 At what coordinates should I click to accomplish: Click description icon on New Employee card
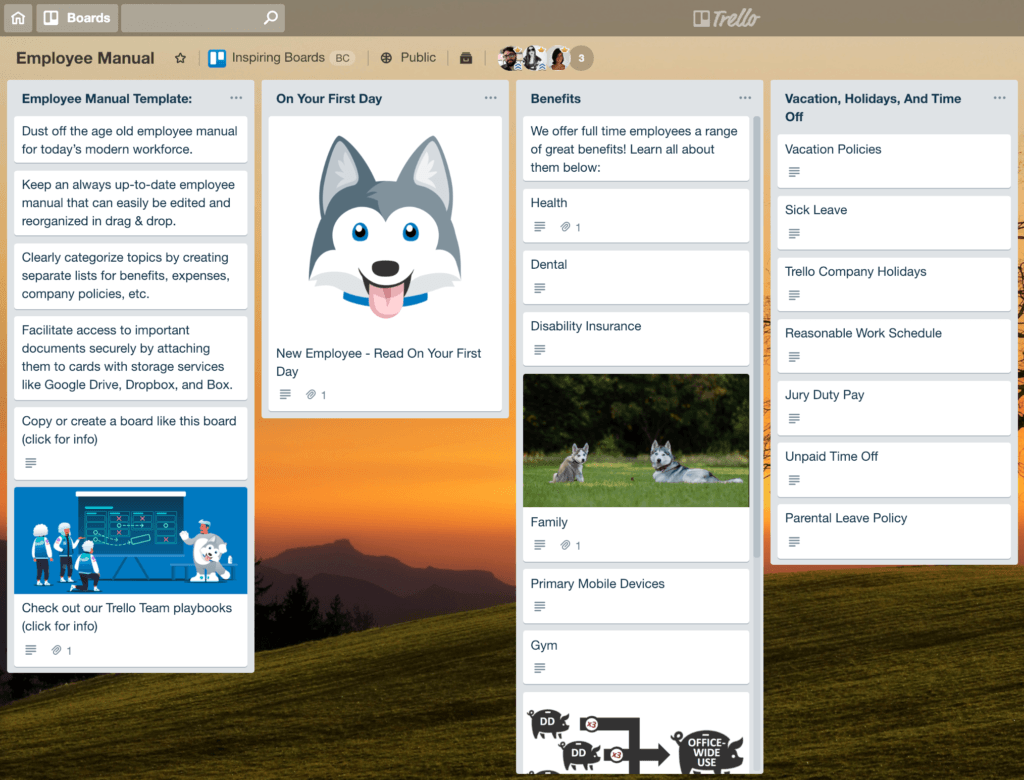[x=285, y=395]
